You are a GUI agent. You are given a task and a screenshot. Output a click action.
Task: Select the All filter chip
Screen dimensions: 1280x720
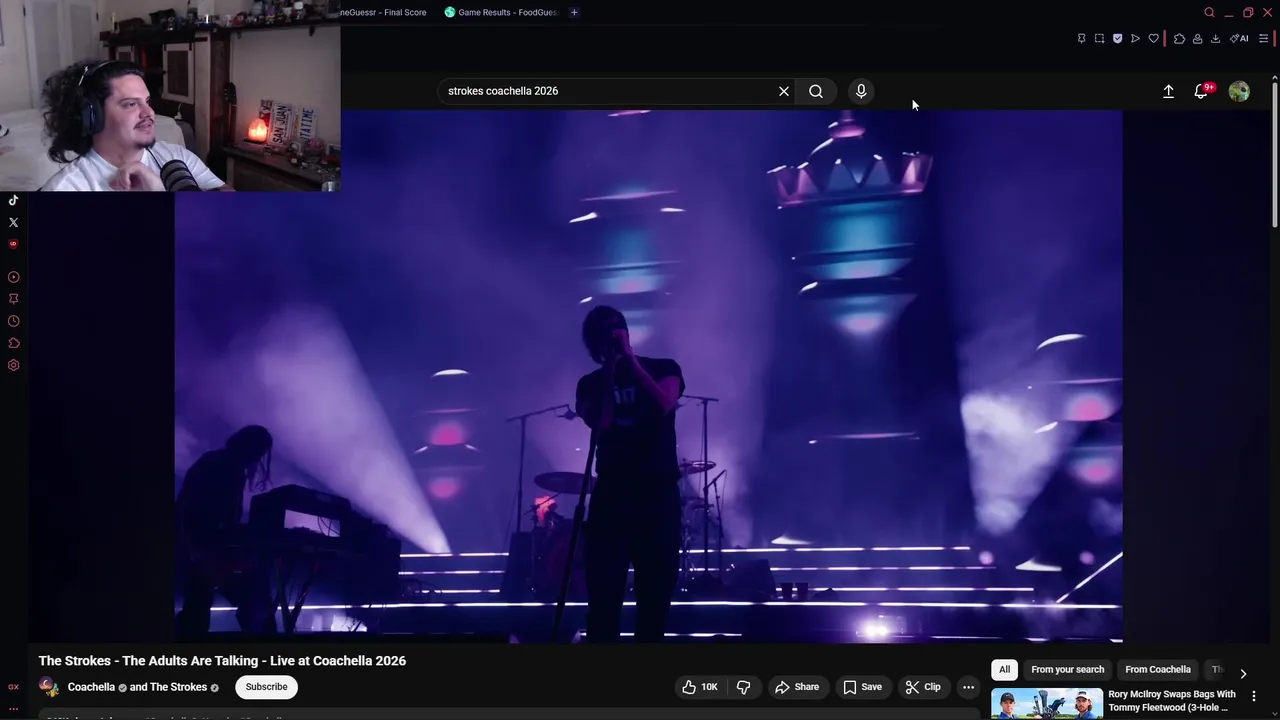(x=1004, y=670)
